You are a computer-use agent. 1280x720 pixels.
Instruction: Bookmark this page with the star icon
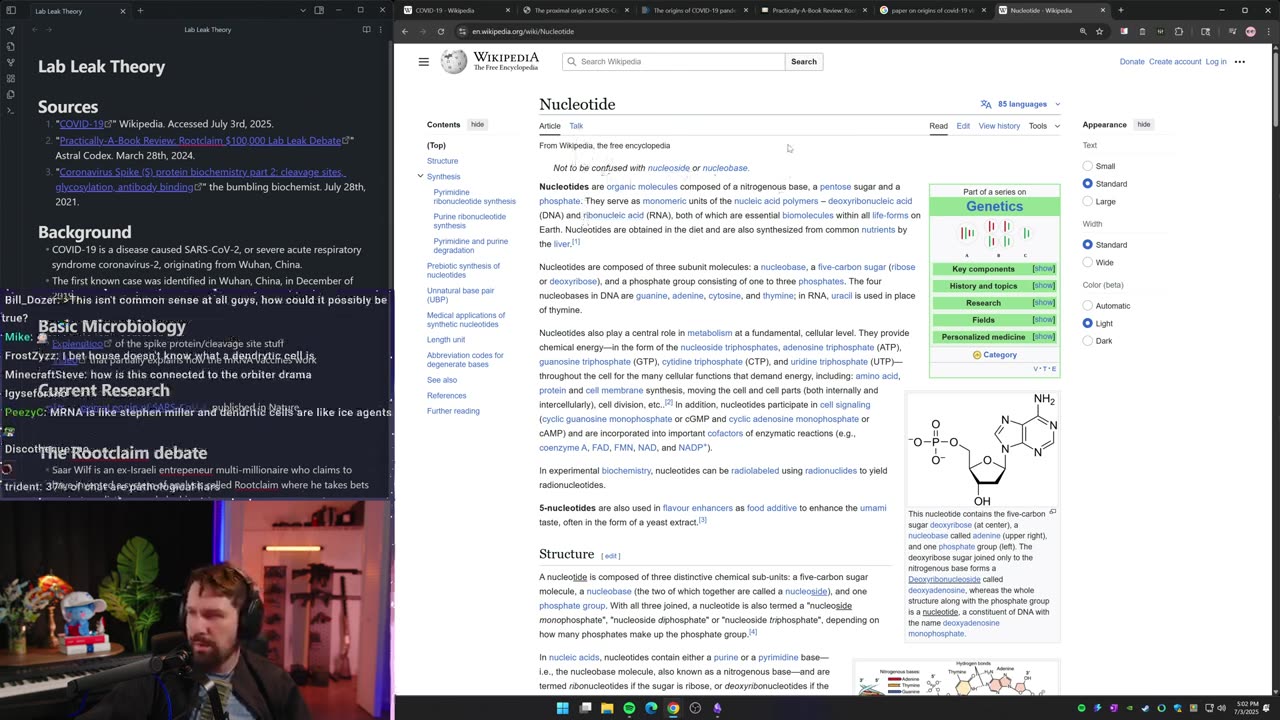(1099, 31)
